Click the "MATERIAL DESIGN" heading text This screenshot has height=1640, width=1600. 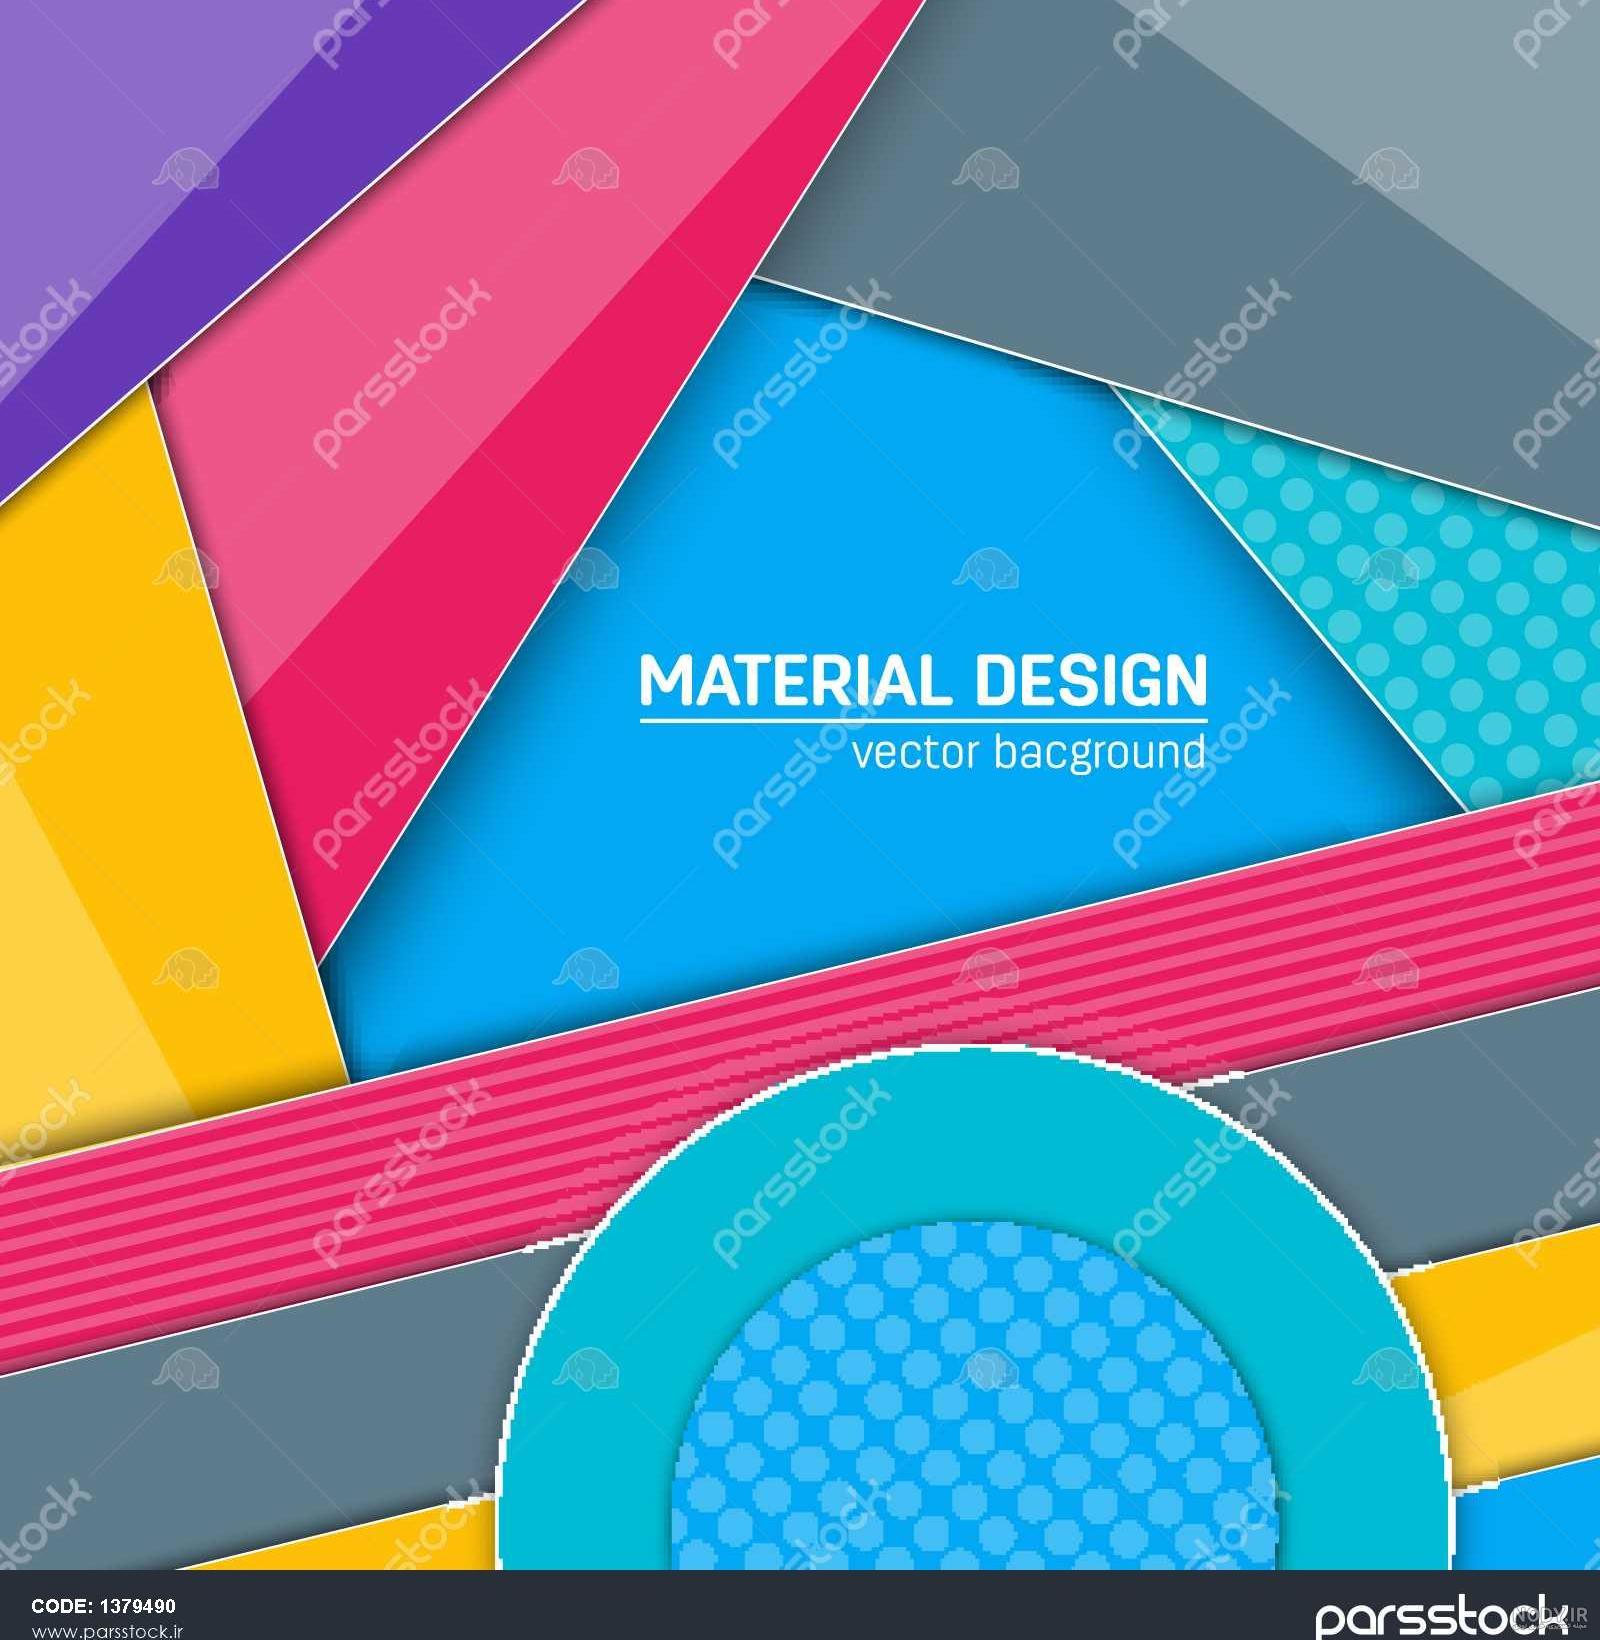pos(923,680)
